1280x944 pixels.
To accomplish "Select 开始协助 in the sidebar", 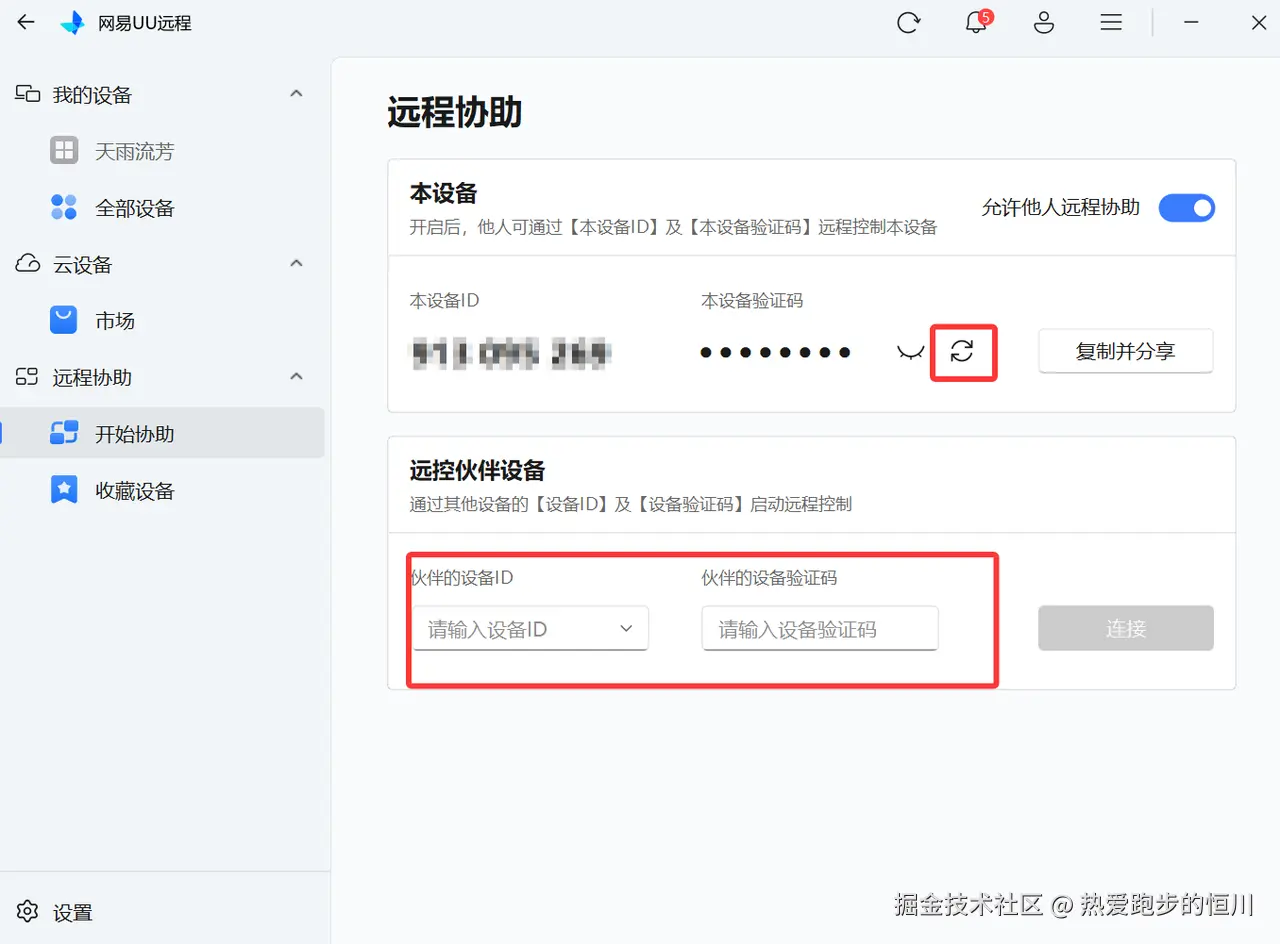I will point(133,433).
